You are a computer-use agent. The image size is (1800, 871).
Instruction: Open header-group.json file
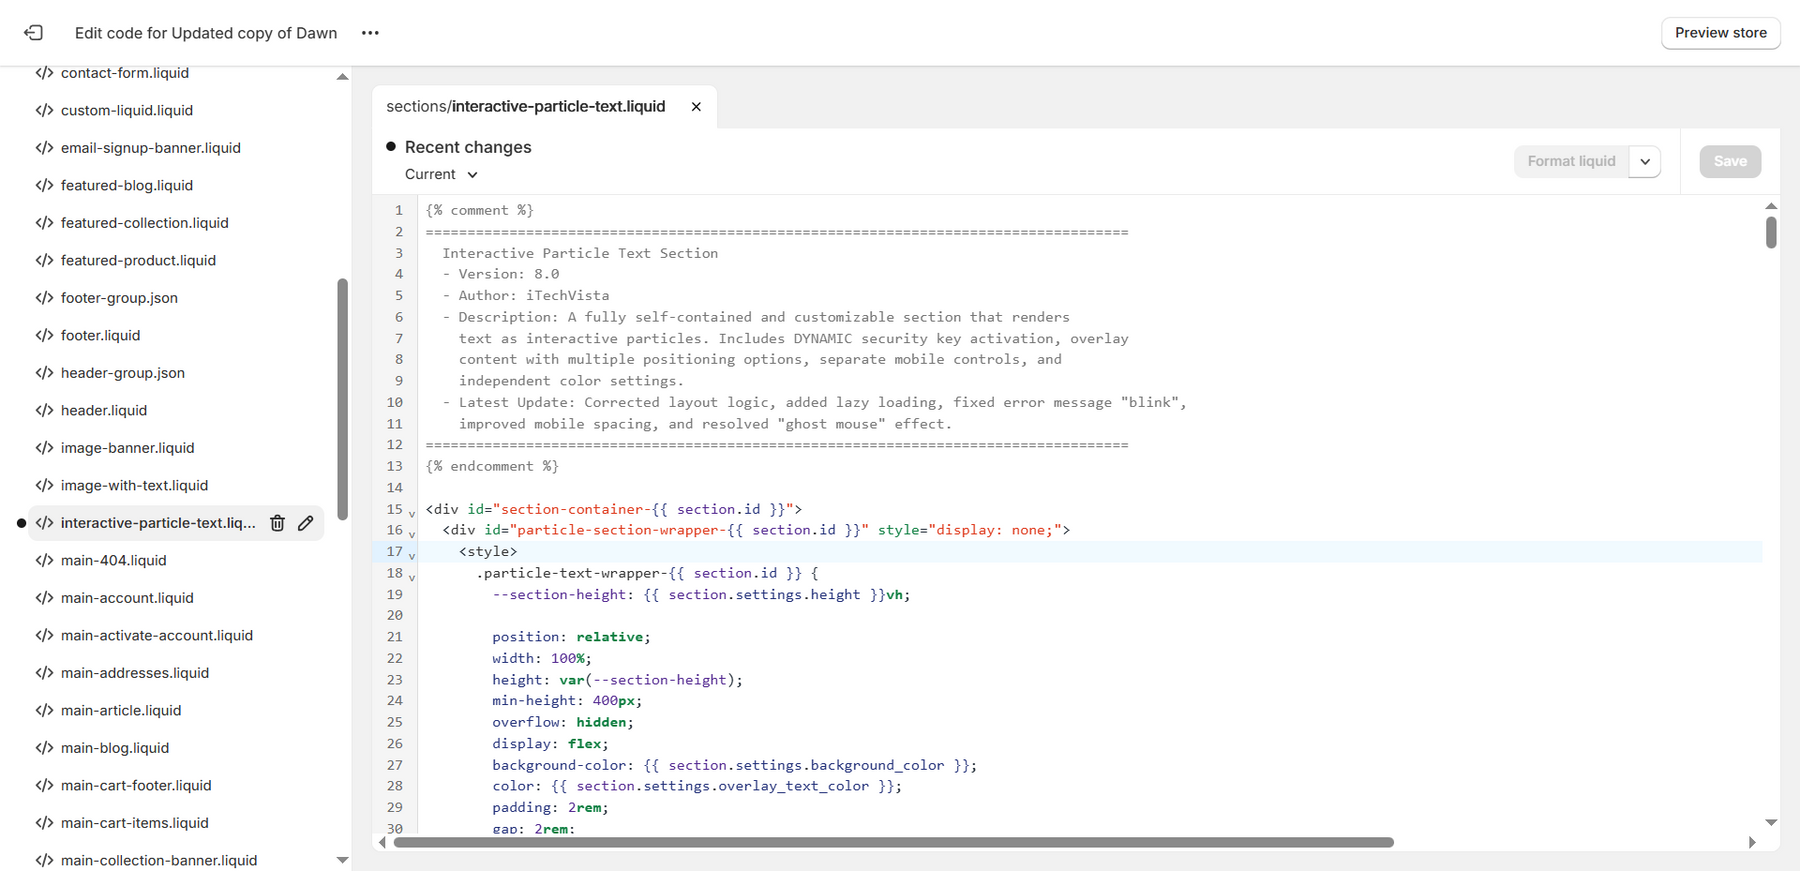tap(123, 373)
